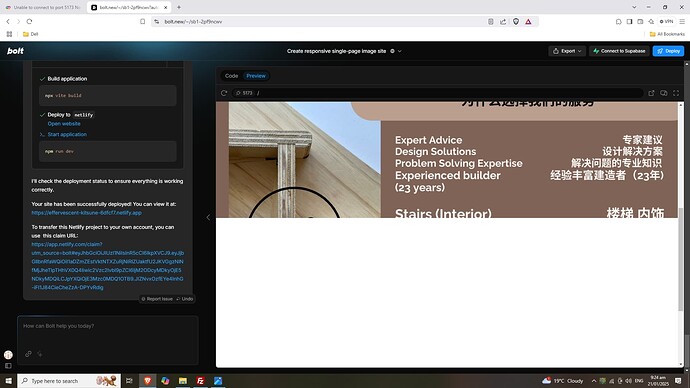The image size is (690, 388).
Task: Click the Deploy button
Action: tap(668, 51)
